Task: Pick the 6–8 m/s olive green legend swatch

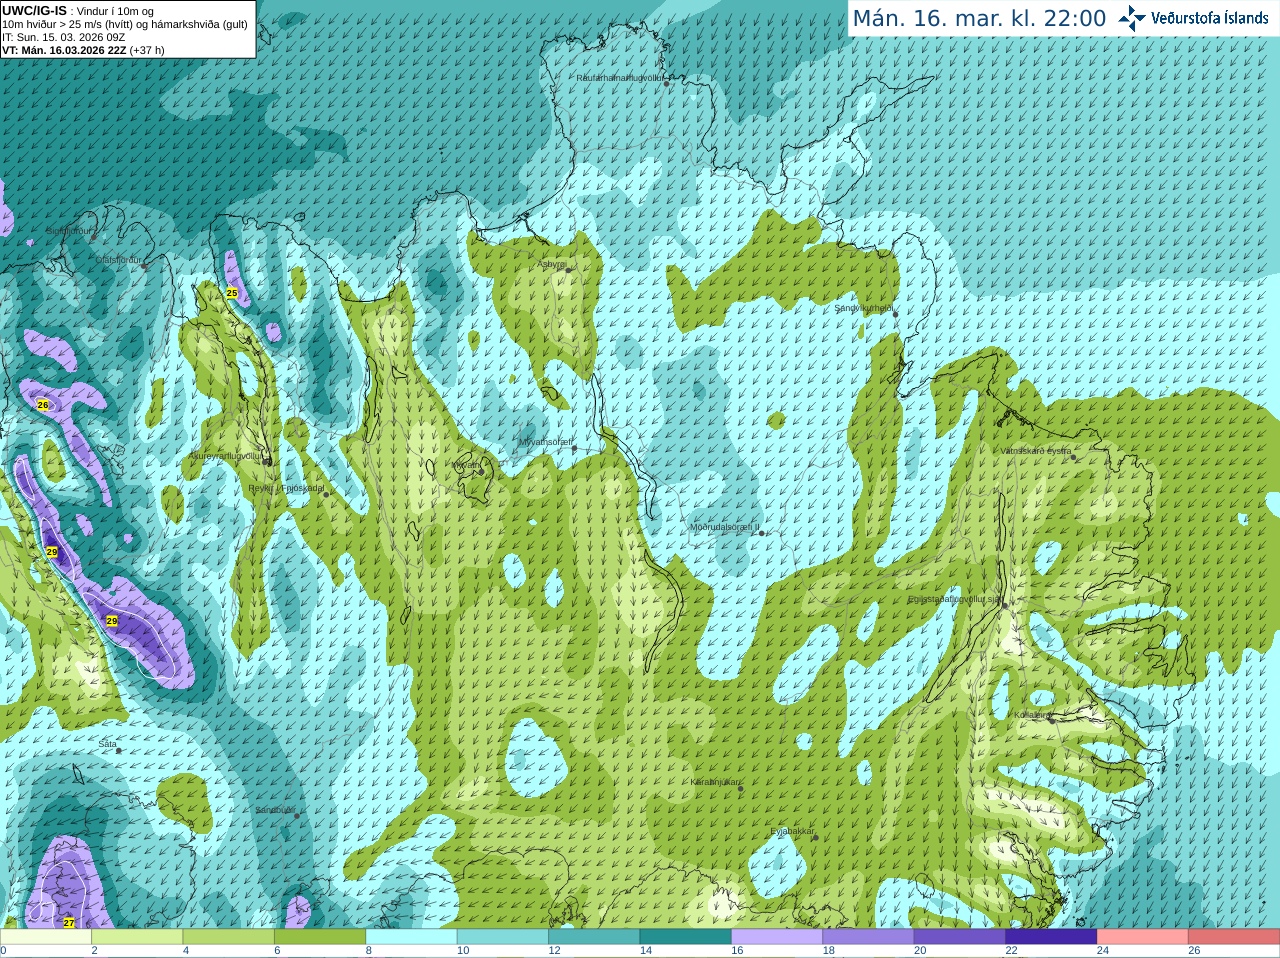Action: [320, 937]
